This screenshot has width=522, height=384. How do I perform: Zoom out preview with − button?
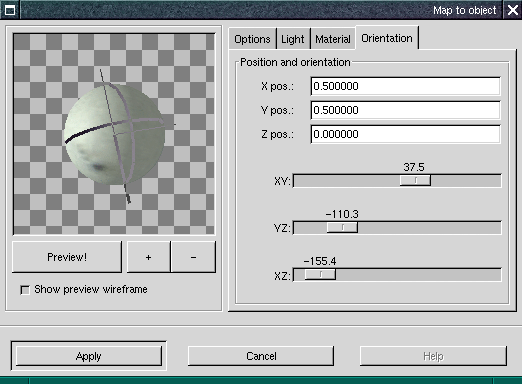[x=193, y=257]
